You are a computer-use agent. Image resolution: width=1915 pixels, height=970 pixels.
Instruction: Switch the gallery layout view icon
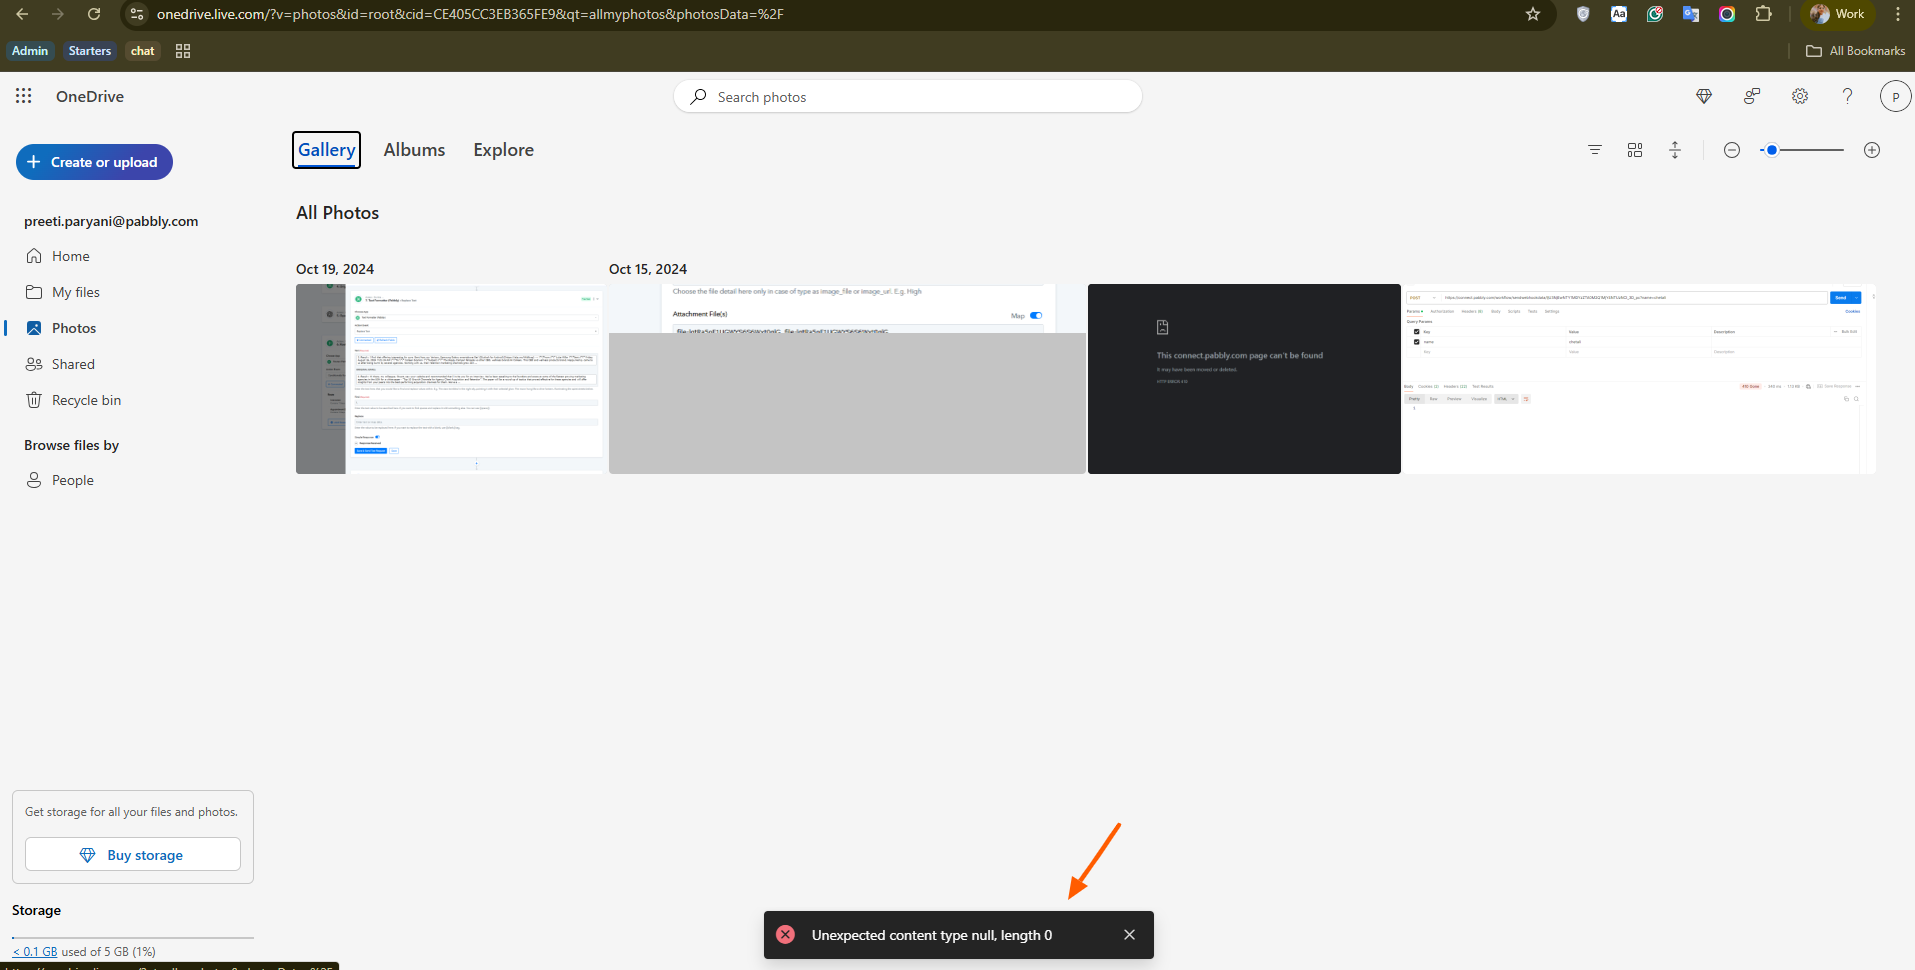[1635, 150]
